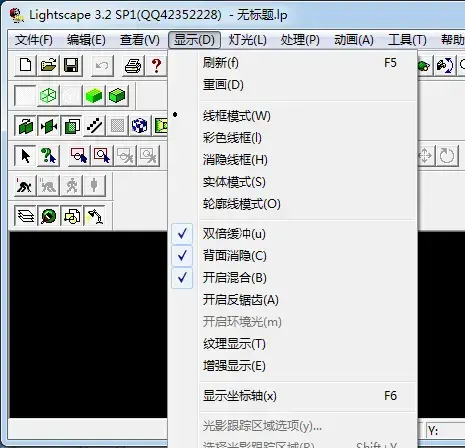The height and width of the screenshot is (448, 465).
Task: Uncheck the 背面消隐(C) menu option
Action: point(293,256)
